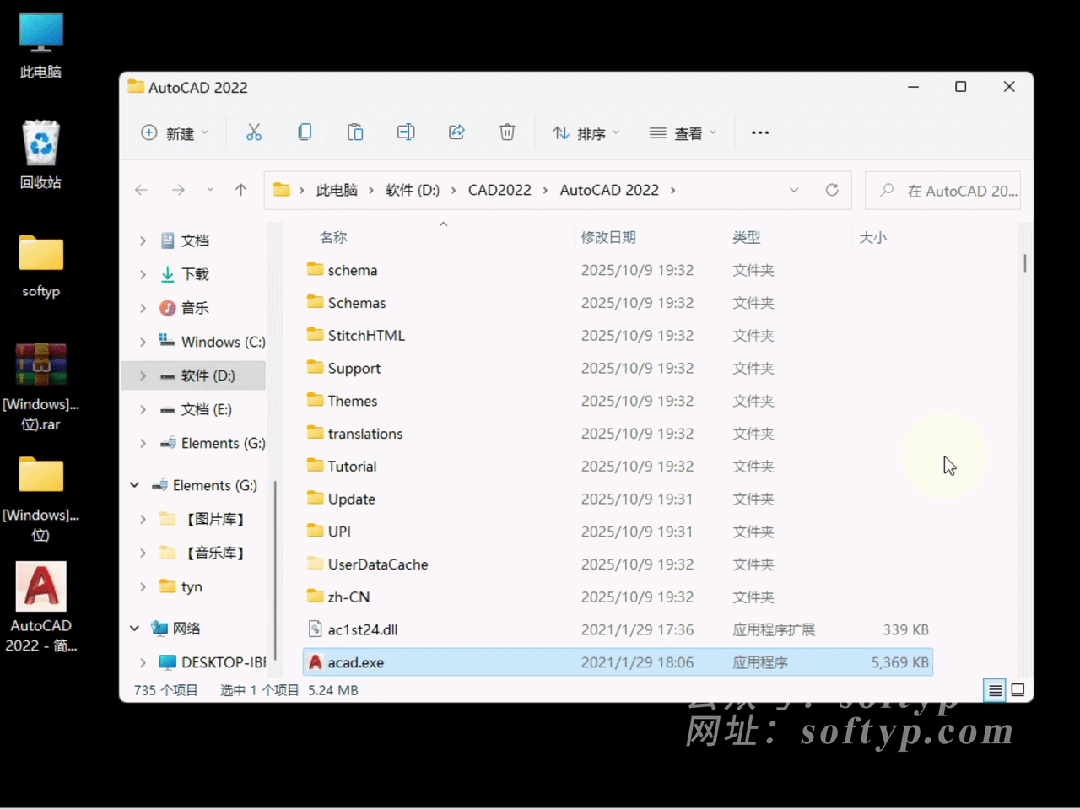The height and width of the screenshot is (810, 1080).
Task: Select the Update folder row
Action: (618, 499)
